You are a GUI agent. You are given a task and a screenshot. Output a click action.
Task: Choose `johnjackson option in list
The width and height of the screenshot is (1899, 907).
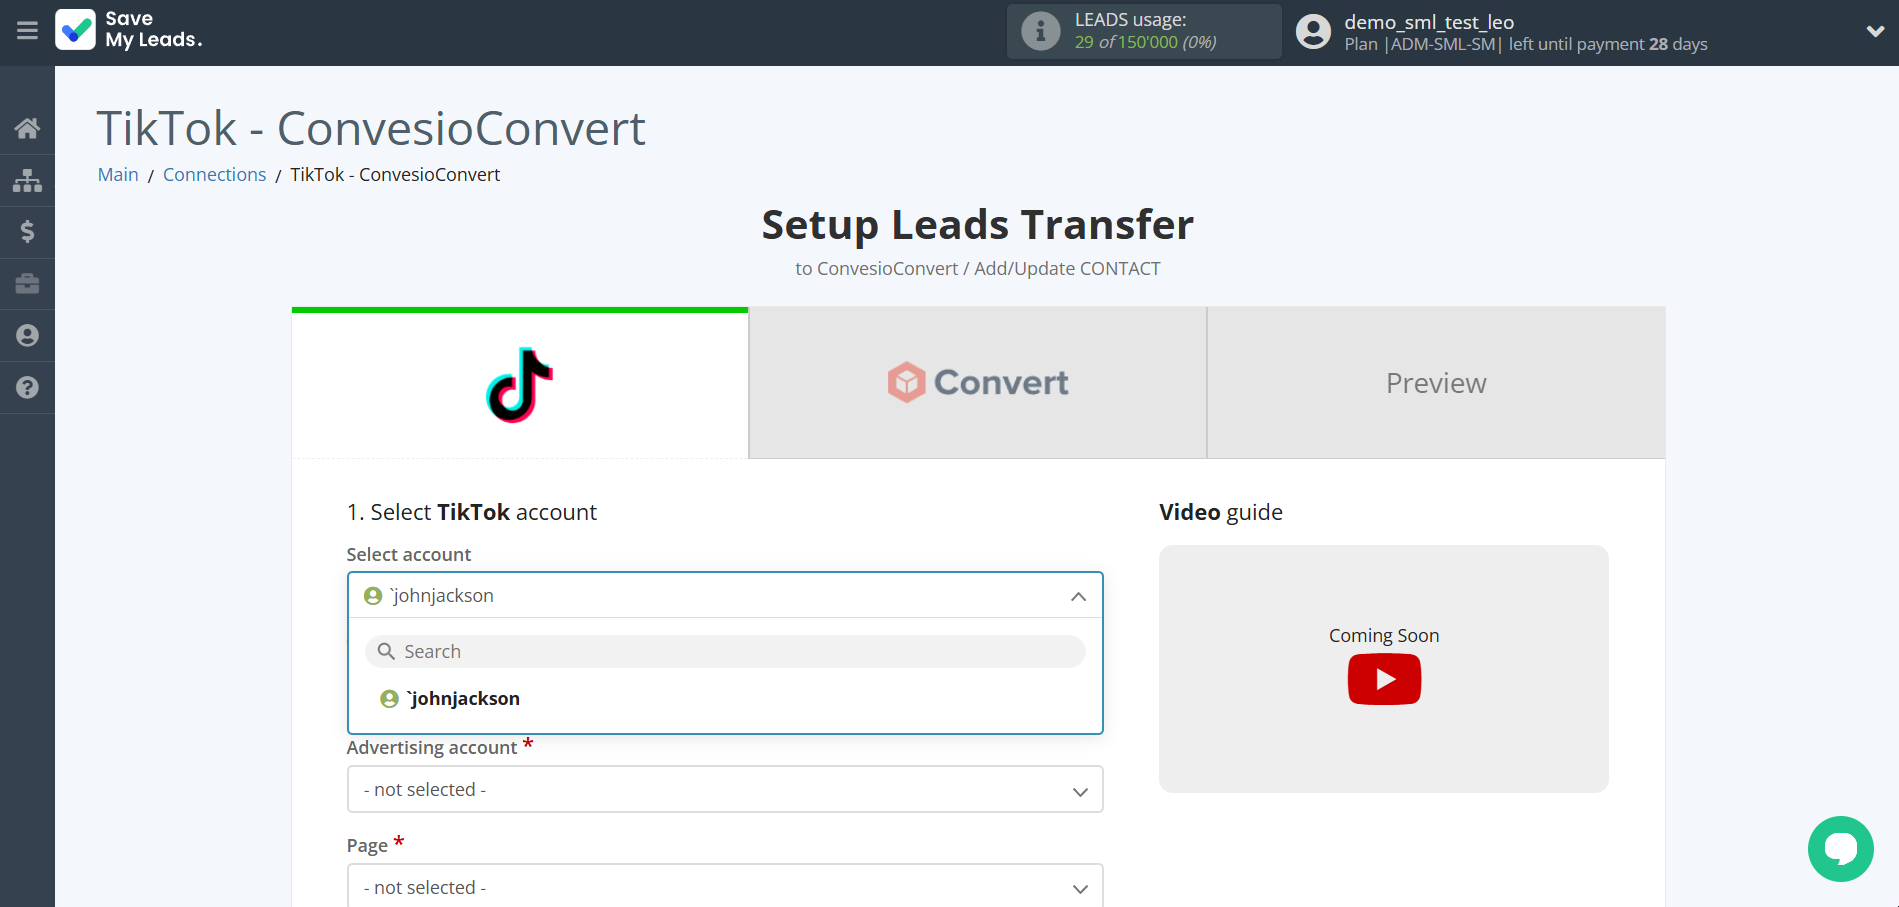[725, 698]
